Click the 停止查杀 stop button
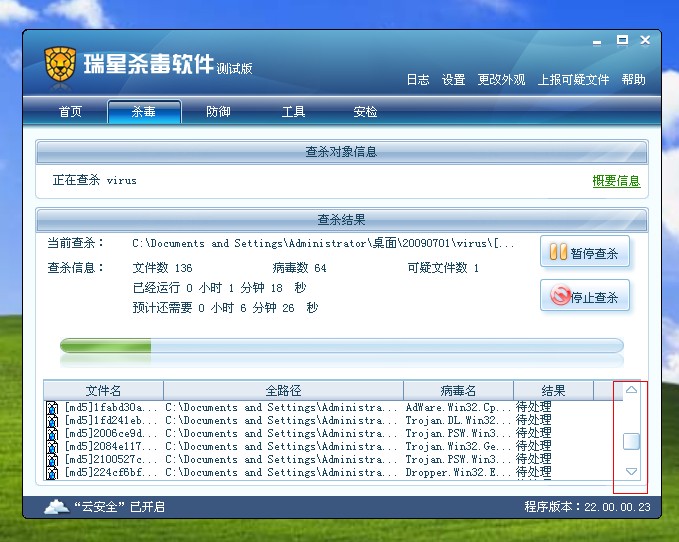Image resolution: width=679 pixels, height=542 pixels. (585, 295)
